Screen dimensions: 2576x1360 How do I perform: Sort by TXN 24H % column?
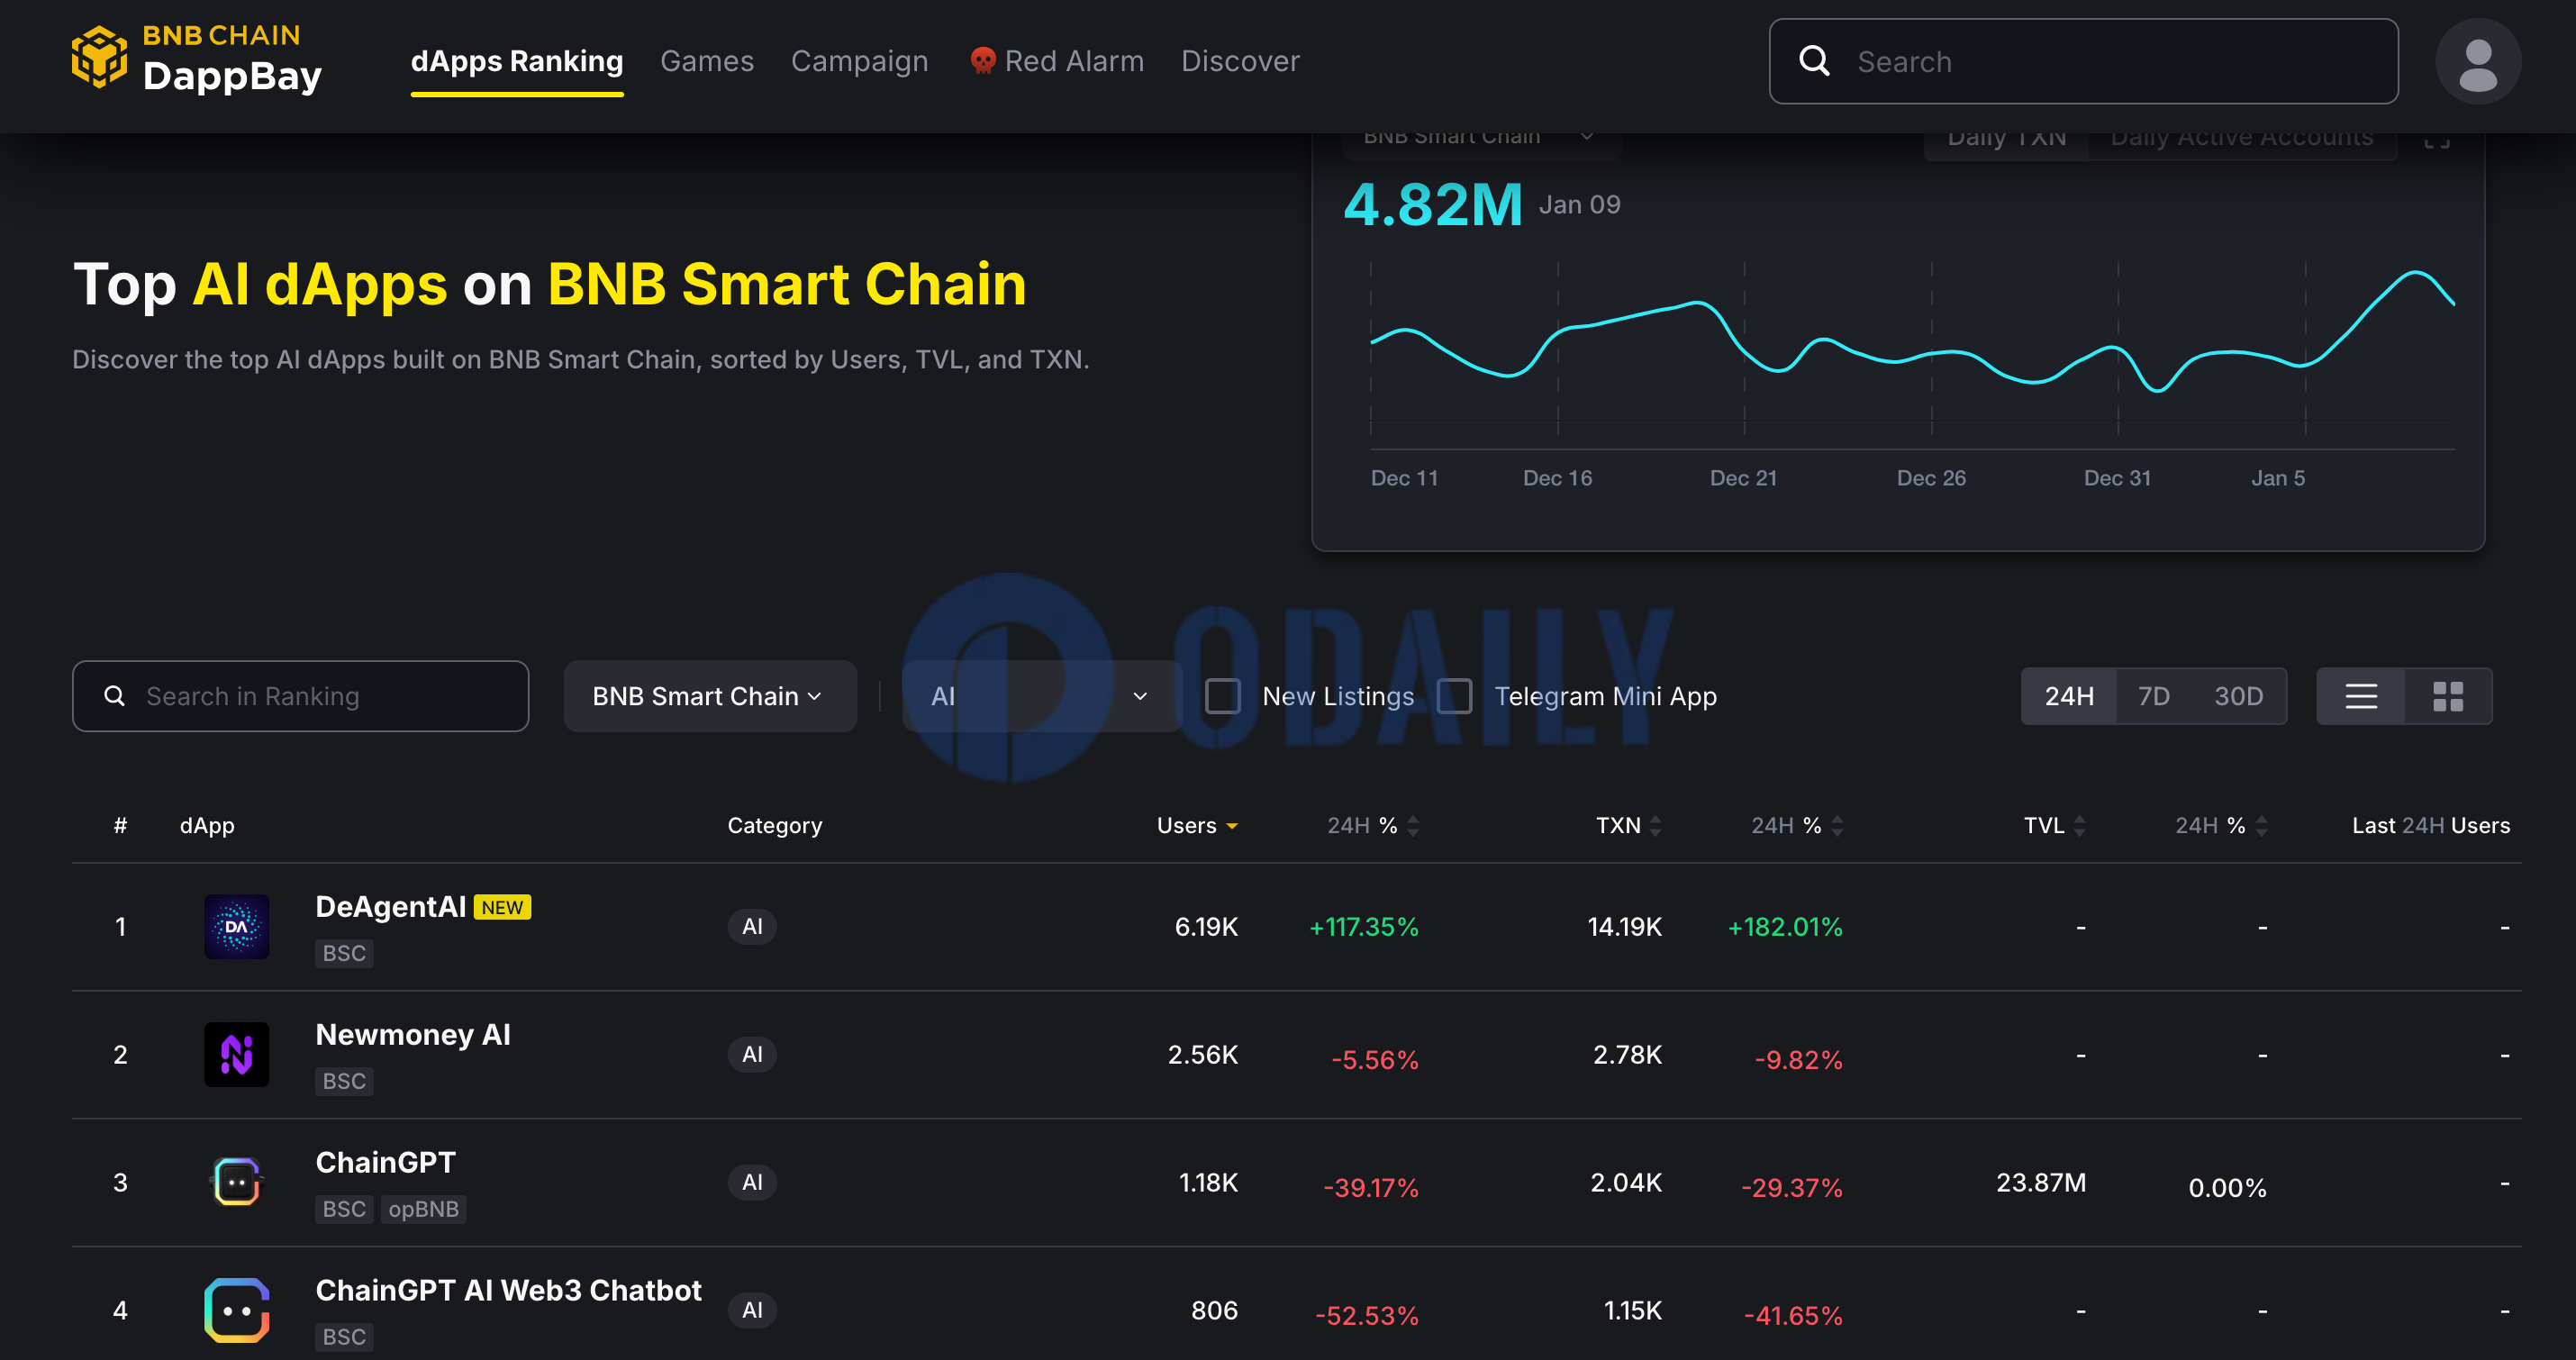(1838, 826)
